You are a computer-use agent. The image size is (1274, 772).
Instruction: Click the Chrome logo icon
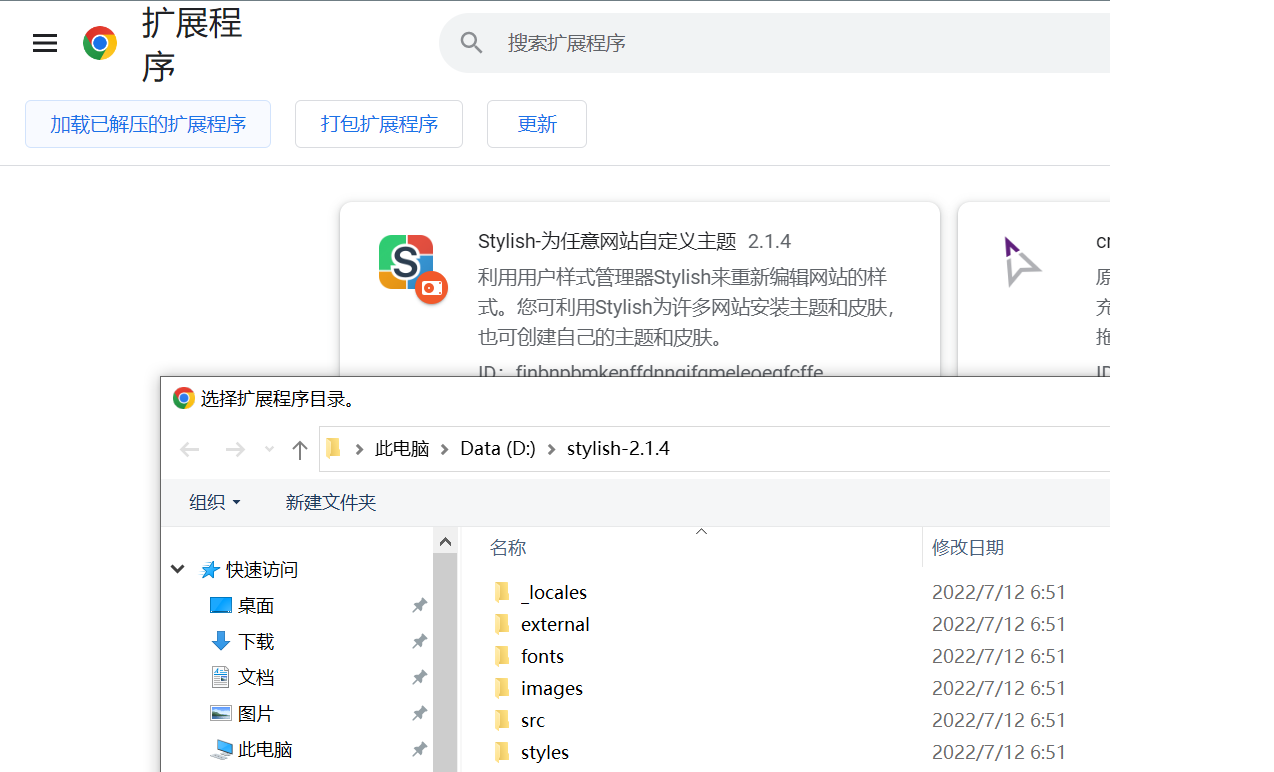tap(100, 43)
